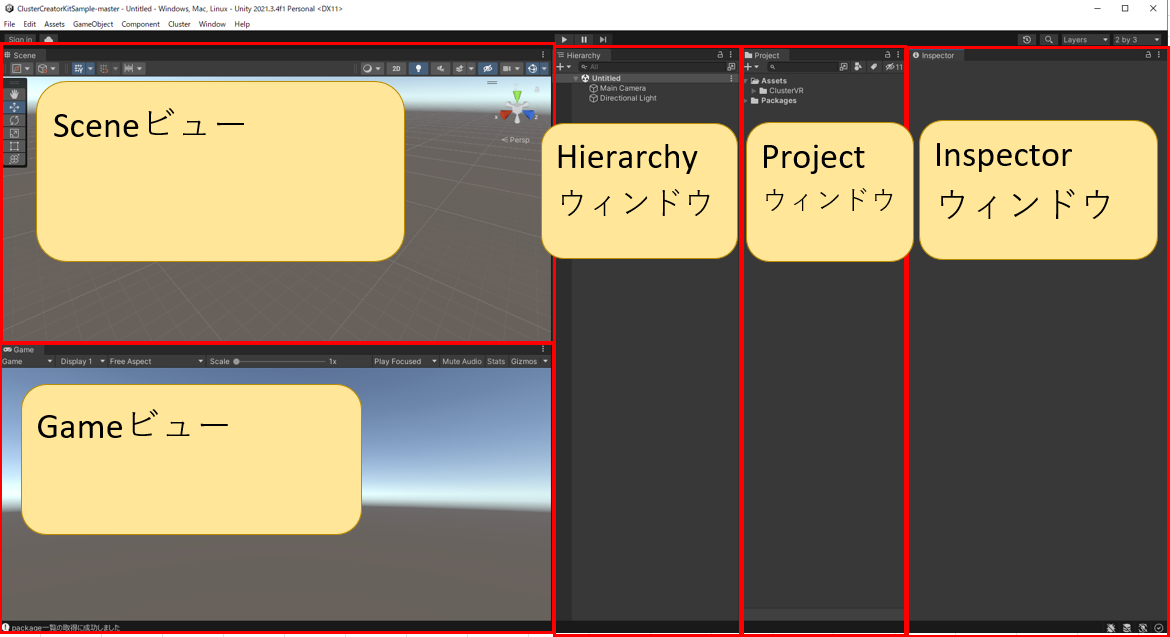Screen dimensions: 1170x637
Task: Open the GameObject menu
Action: click(x=93, y=24)
